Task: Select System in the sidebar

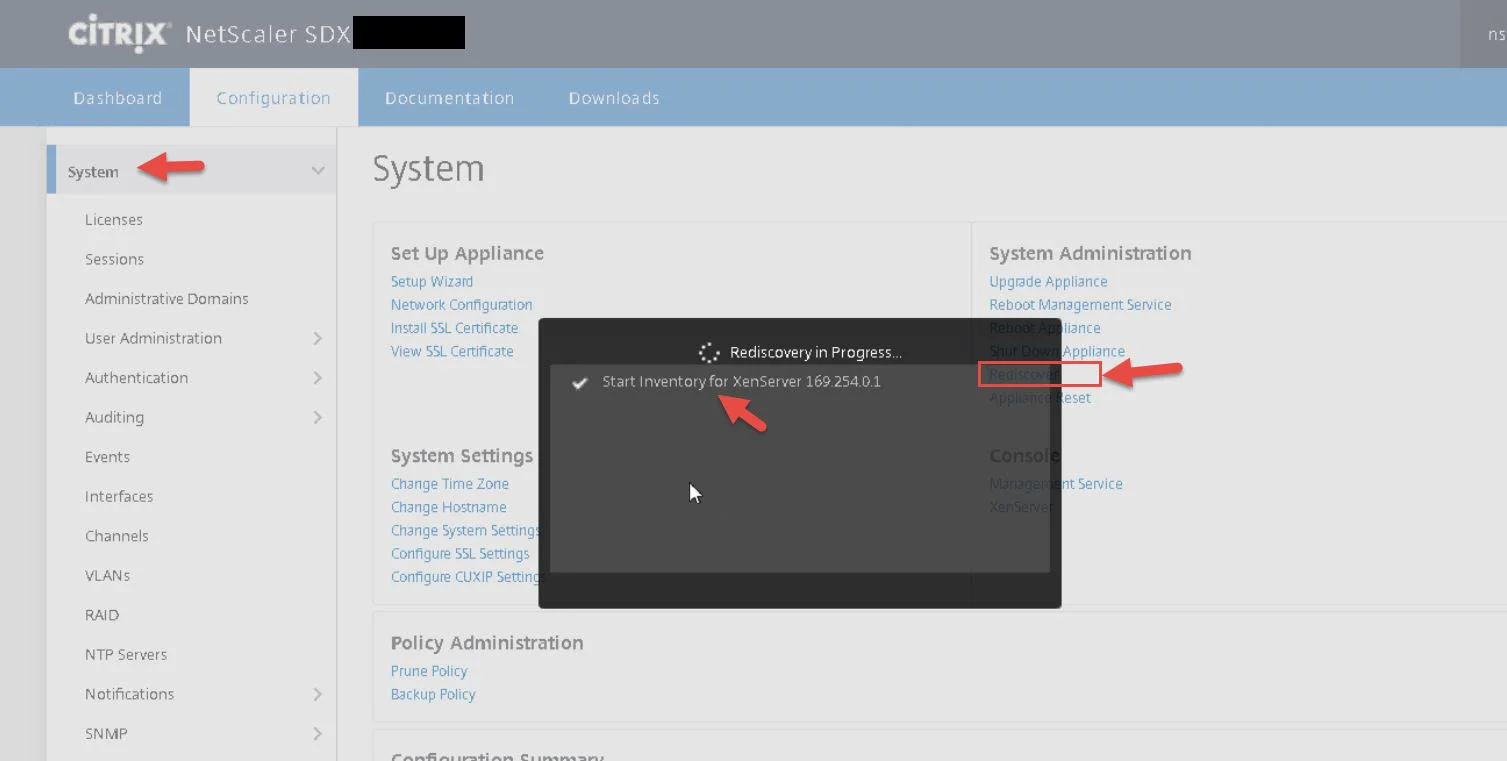Action: pos(93,172)
